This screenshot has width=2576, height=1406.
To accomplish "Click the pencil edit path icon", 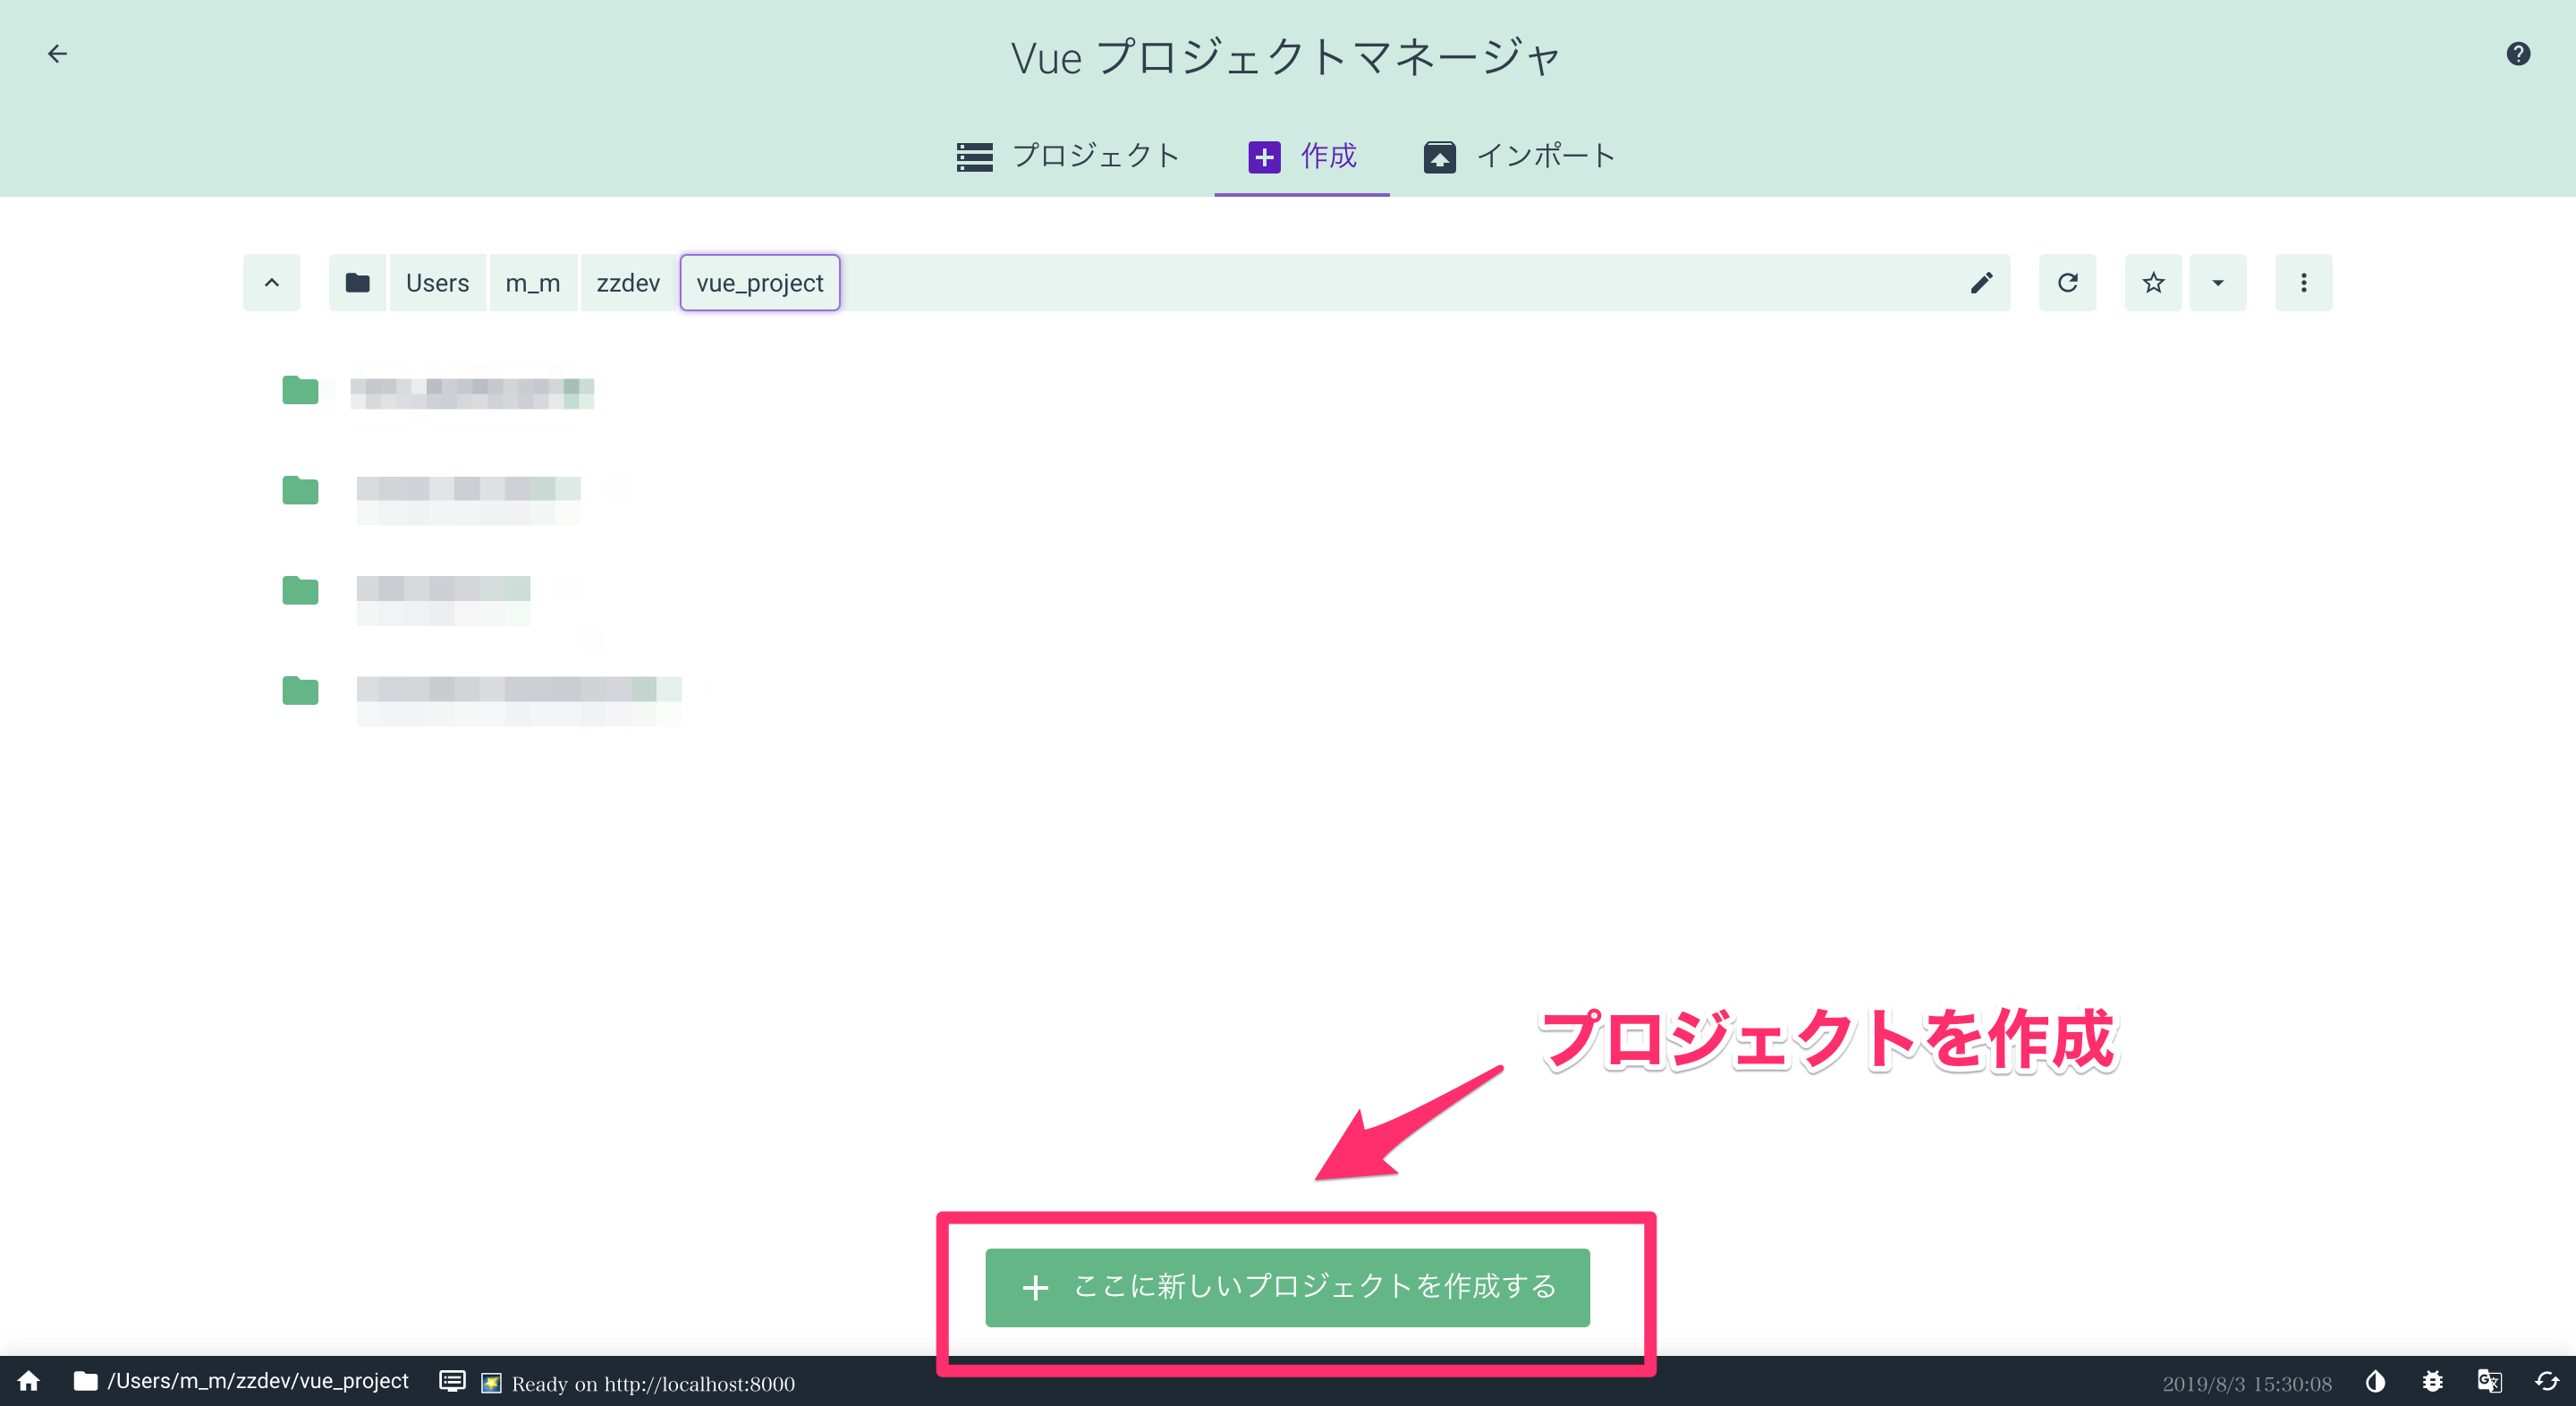I will point(1981,283).
